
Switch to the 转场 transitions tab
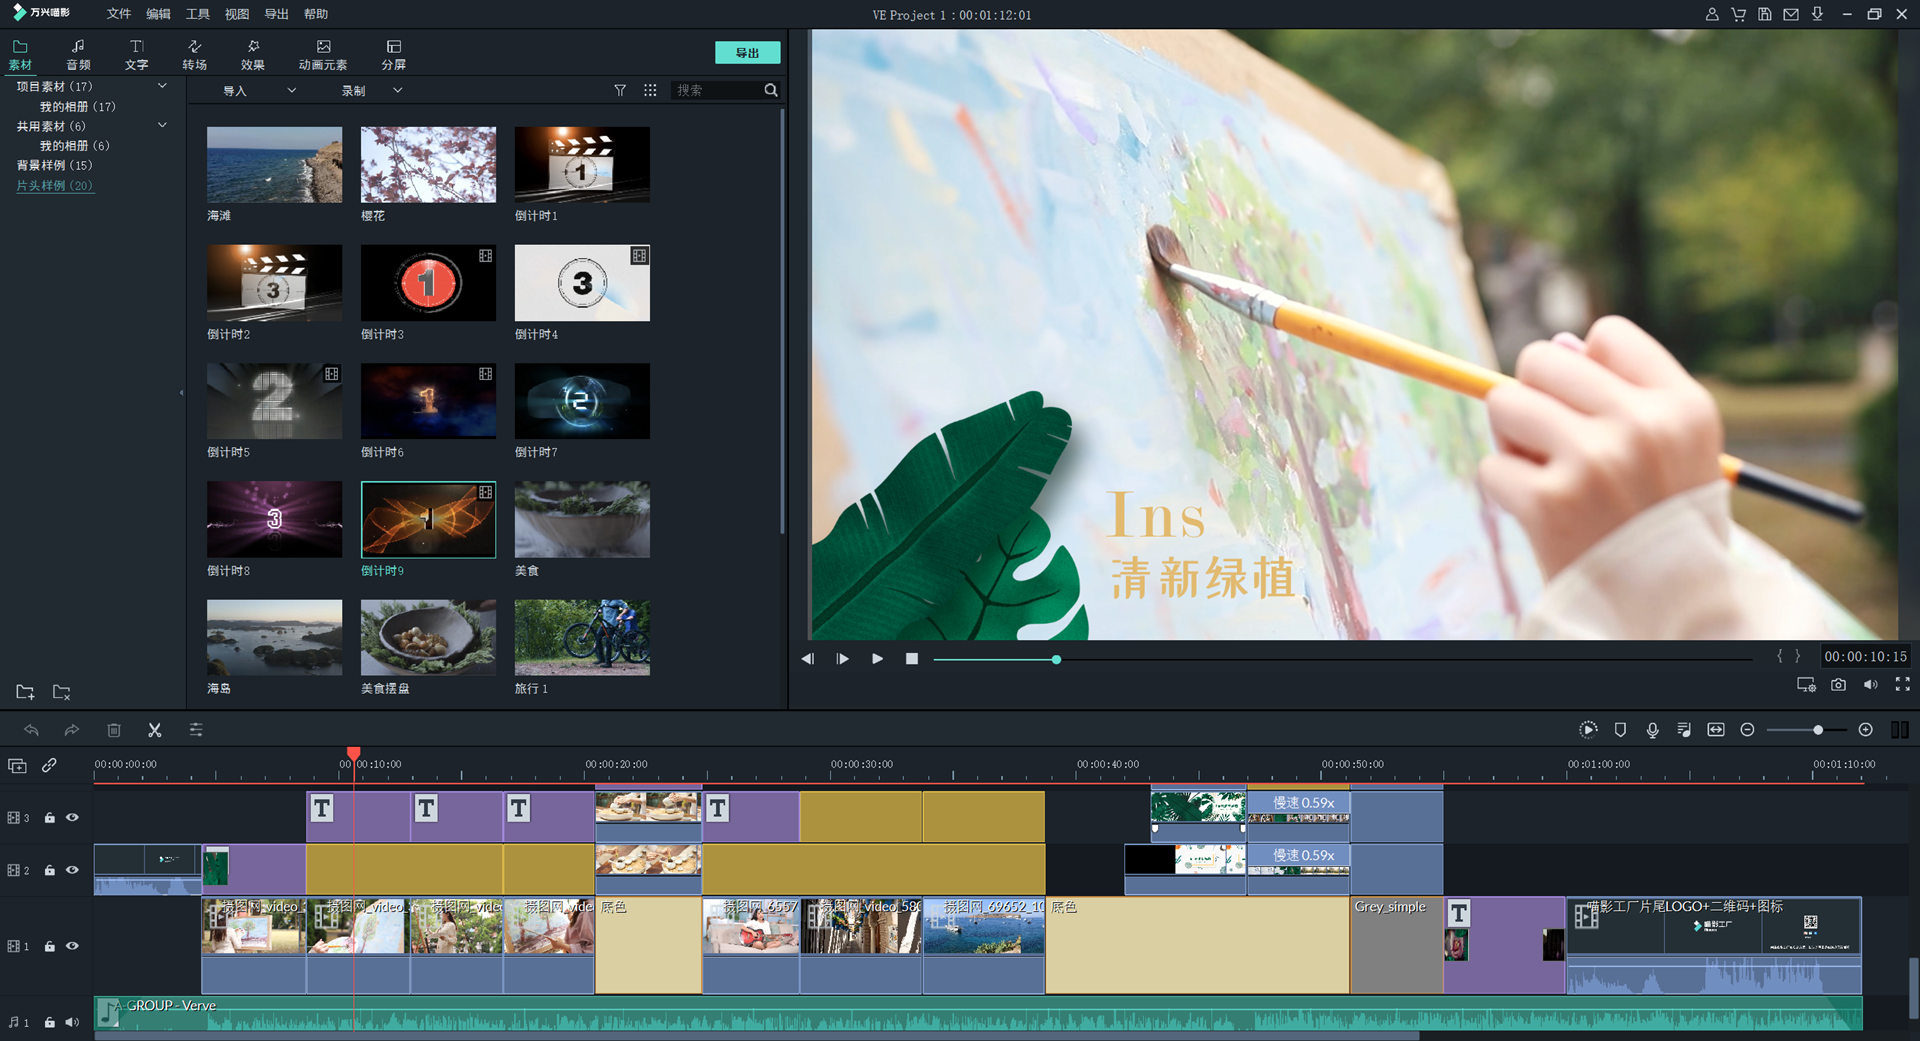pyautogui.click(x=195, y=55)
